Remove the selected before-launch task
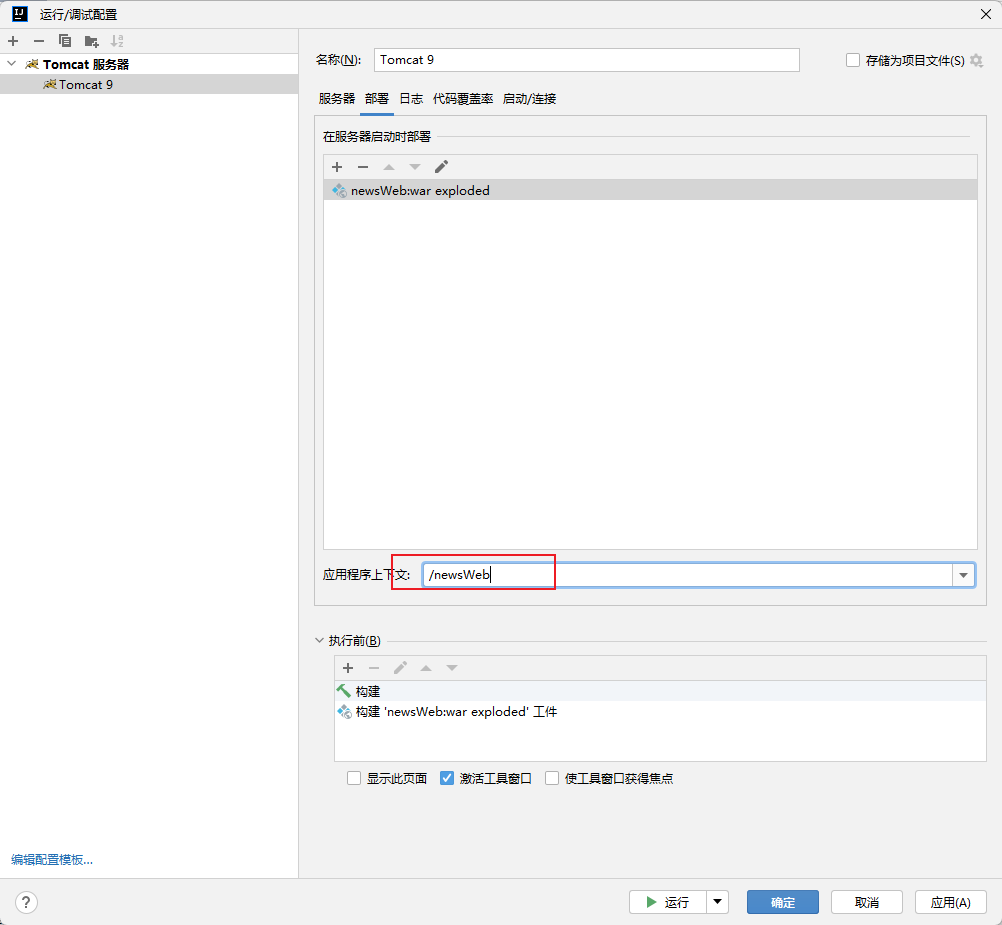The image size is (1002, 925). click(374, 668)
